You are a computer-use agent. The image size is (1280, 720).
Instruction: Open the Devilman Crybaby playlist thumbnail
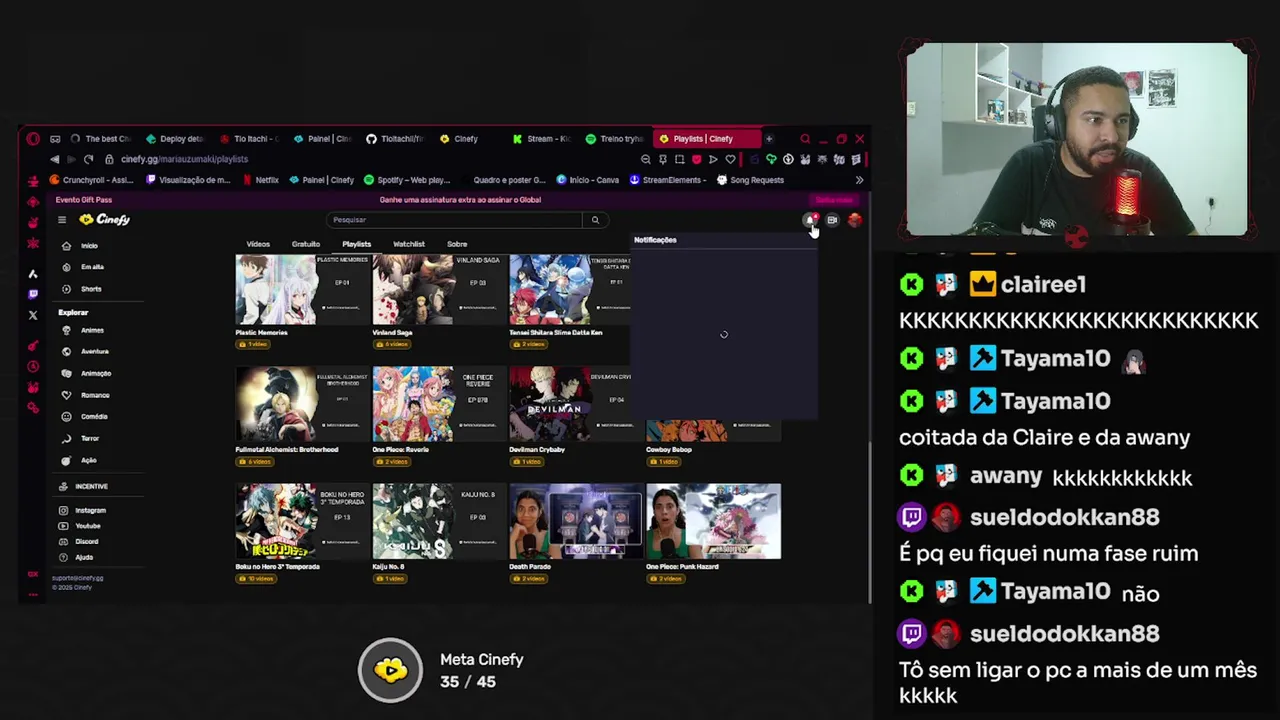tap(572, 404)
